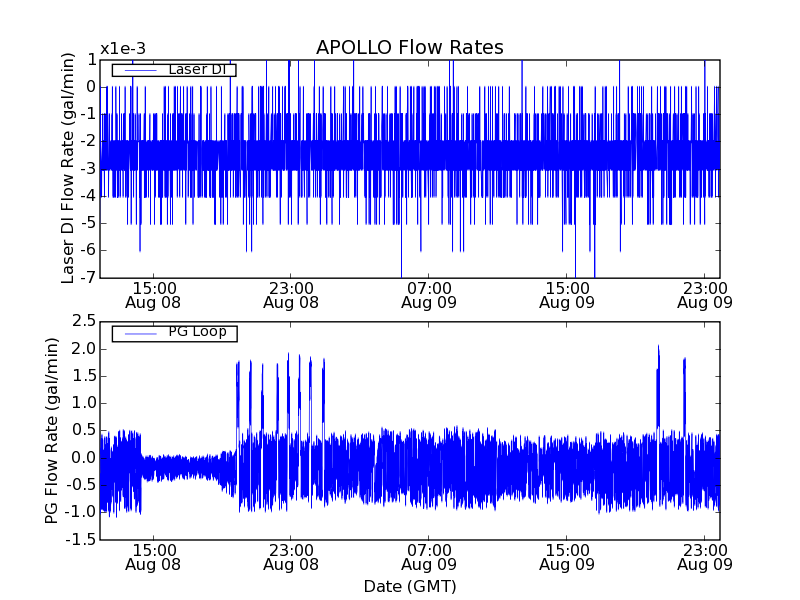The height and width of the screenshot is (600, 800).
Task: Click the 'APOLLO Flow Rates' chart title
Action: click(410, 47)
